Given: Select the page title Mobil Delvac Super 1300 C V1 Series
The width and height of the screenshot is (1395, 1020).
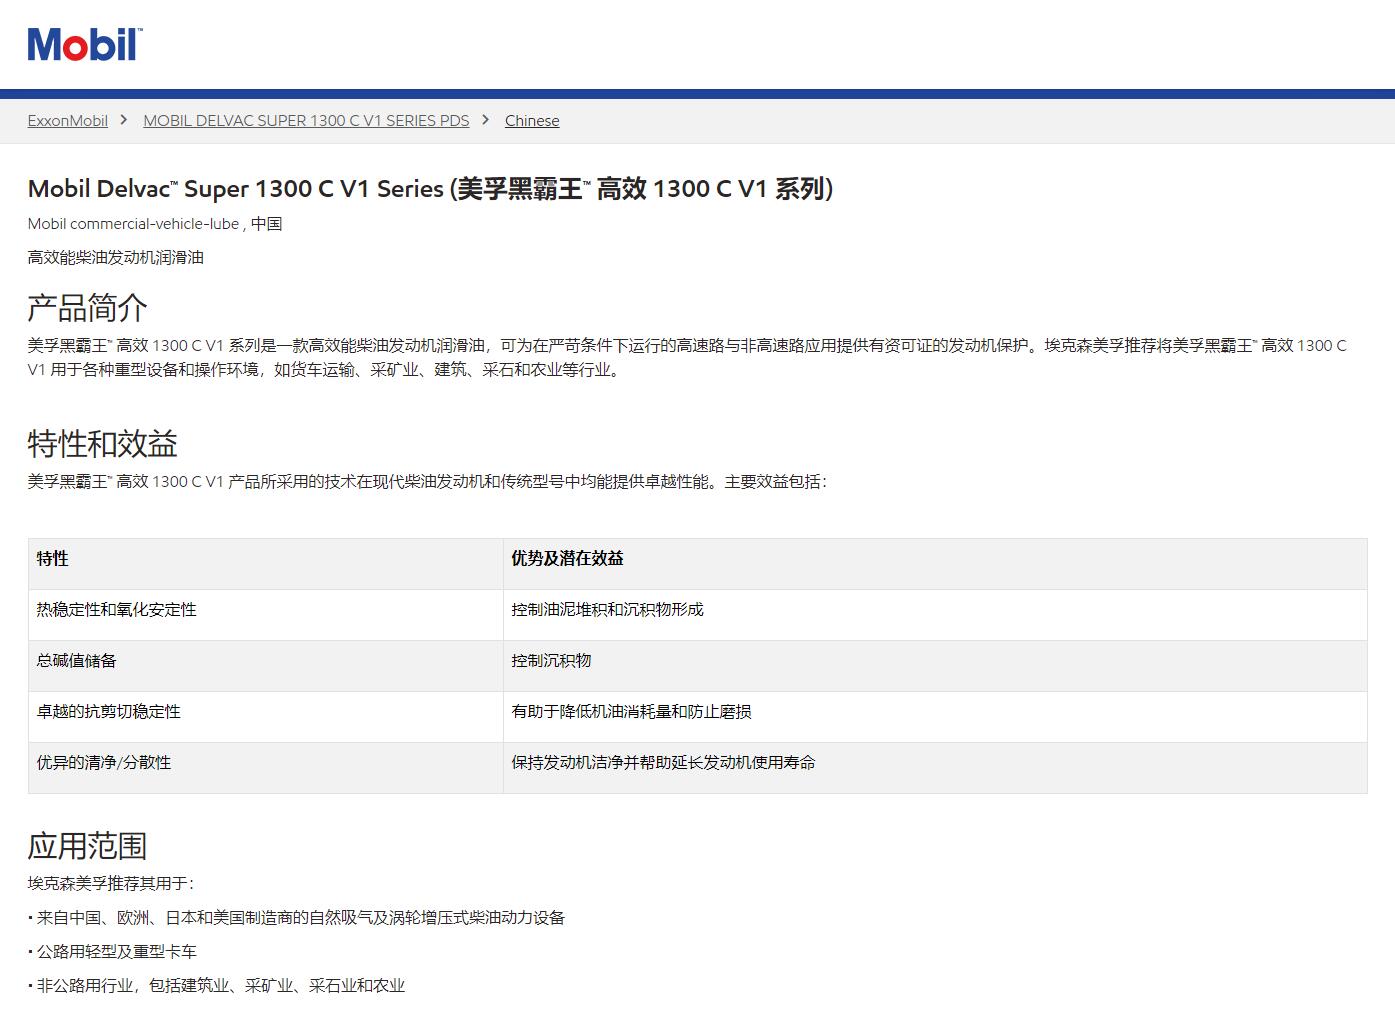Looking at the screenshot, I should [430, 189].
